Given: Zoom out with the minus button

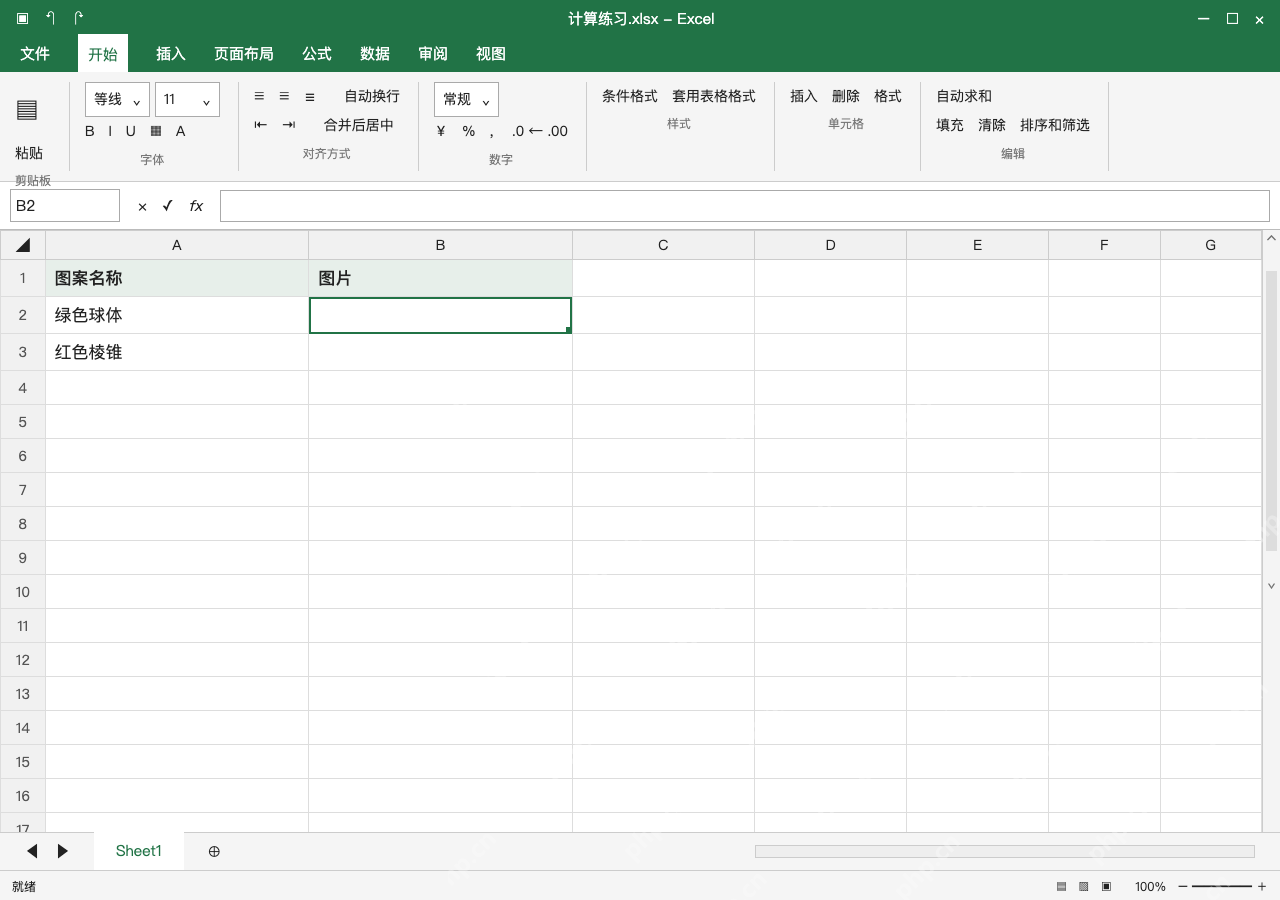Looking at the screenshot, I should pos(1183,886).
